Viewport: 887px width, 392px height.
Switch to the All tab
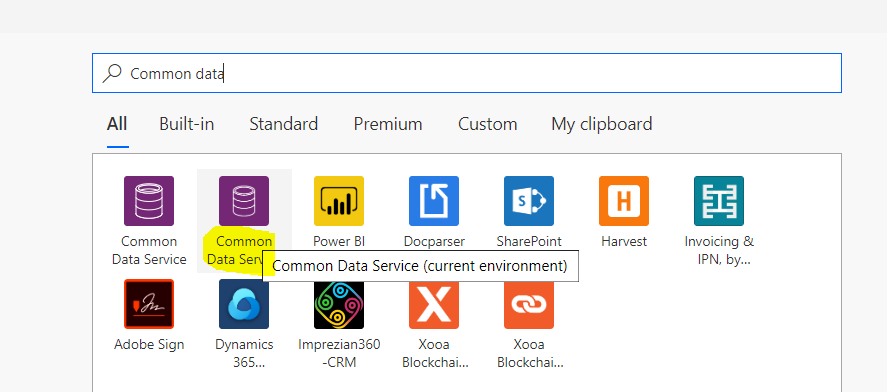pos(117,124)
